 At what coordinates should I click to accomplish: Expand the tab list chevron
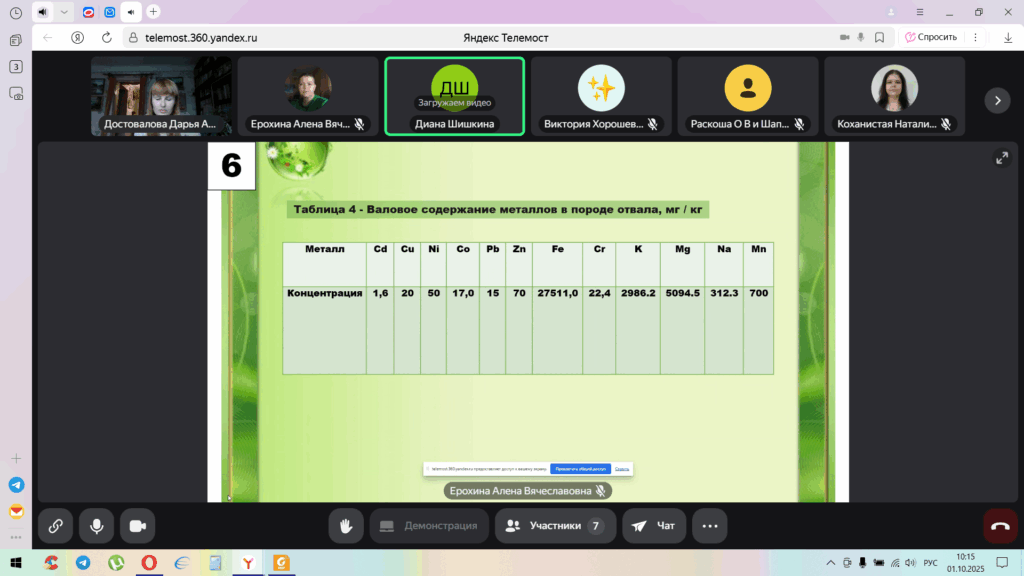[65, 12]
